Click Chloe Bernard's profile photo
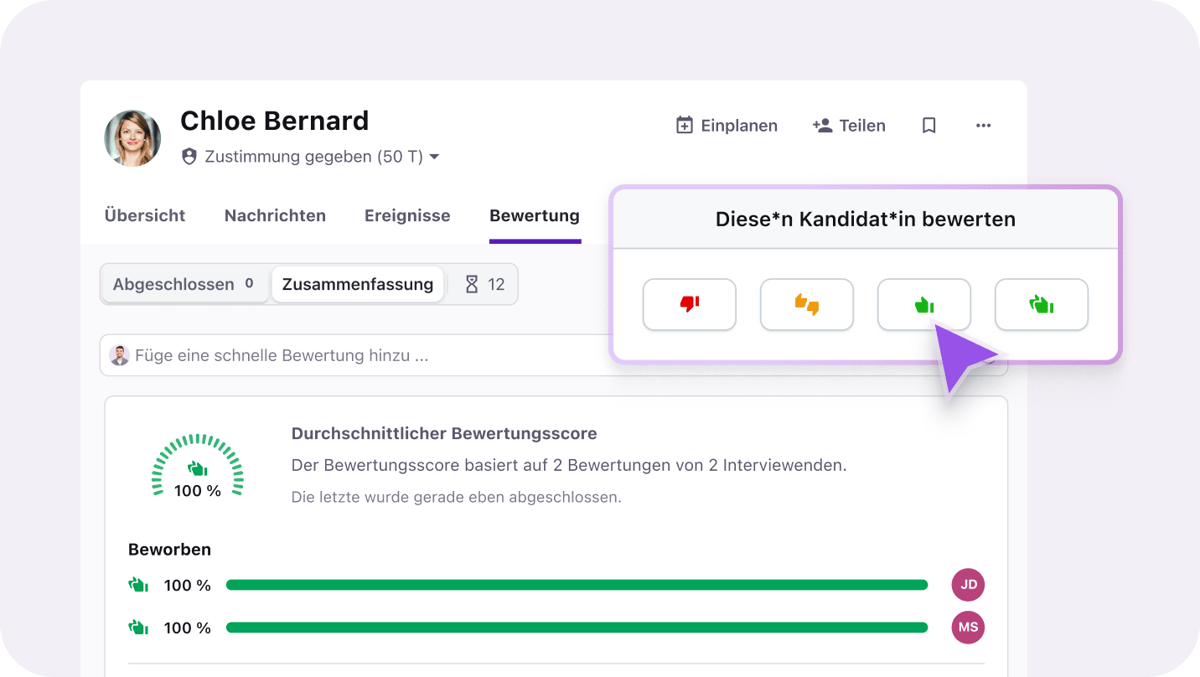The width and height of the screenshot is (1200, 677). tap(133, 138)
